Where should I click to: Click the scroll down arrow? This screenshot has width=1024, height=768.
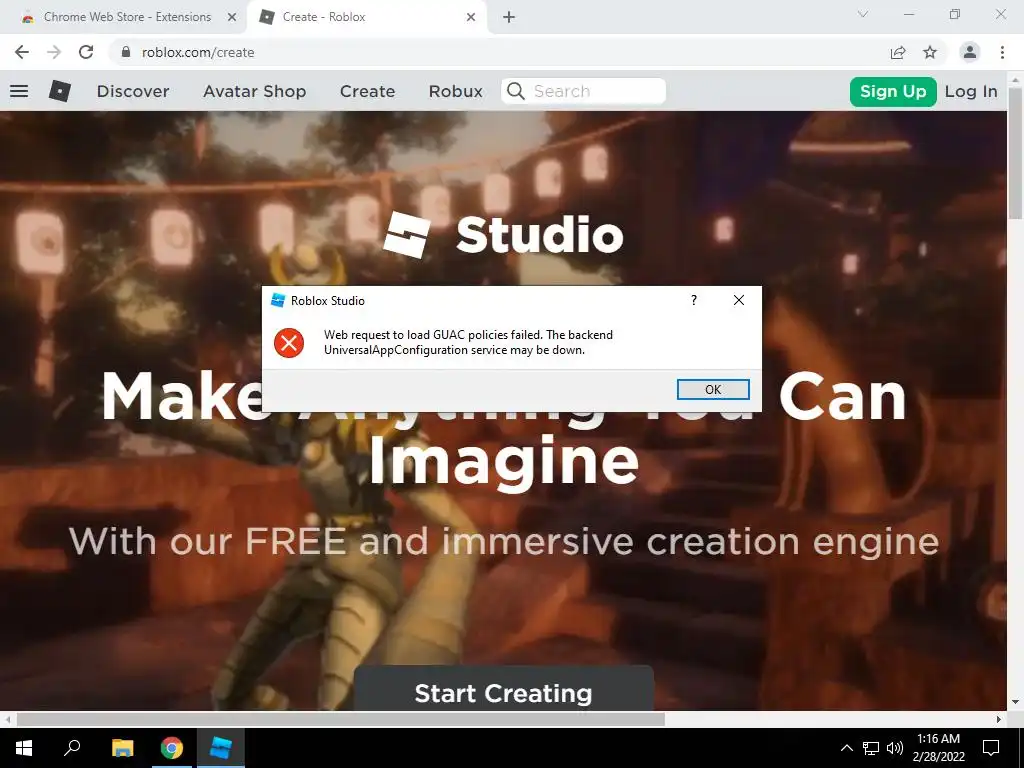pyautogui.click(x=1016, y=703)
